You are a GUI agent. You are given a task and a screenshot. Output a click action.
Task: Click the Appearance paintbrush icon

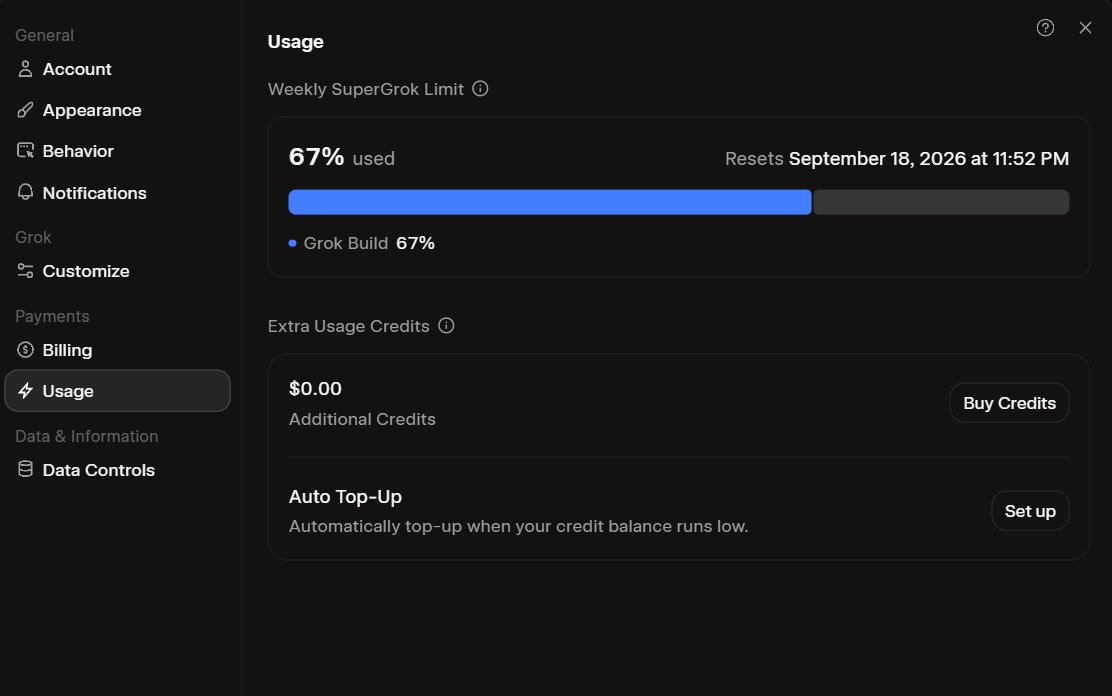pos(26,110)
